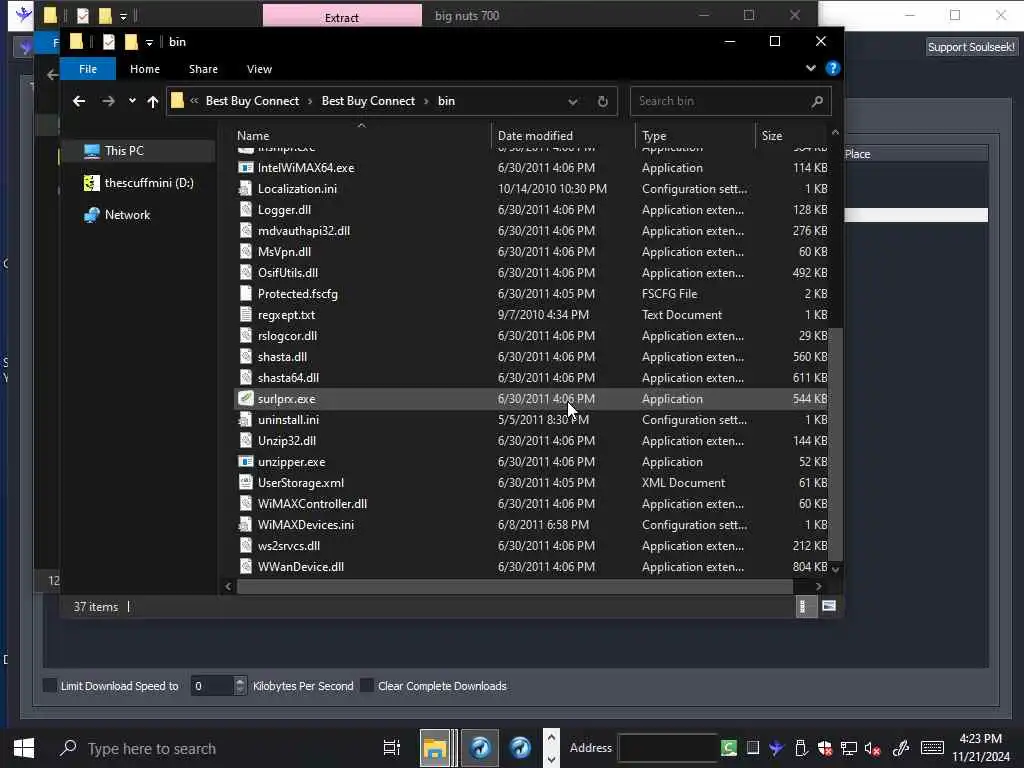Open Windows Start menu
Screen dimensions: 1024x768
pos(24,748)
